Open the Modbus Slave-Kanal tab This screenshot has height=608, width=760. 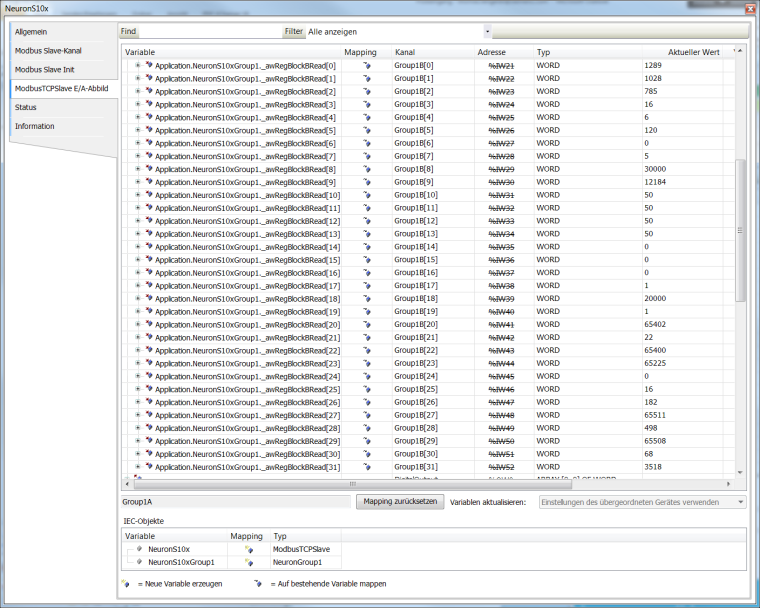coord(48,51)
